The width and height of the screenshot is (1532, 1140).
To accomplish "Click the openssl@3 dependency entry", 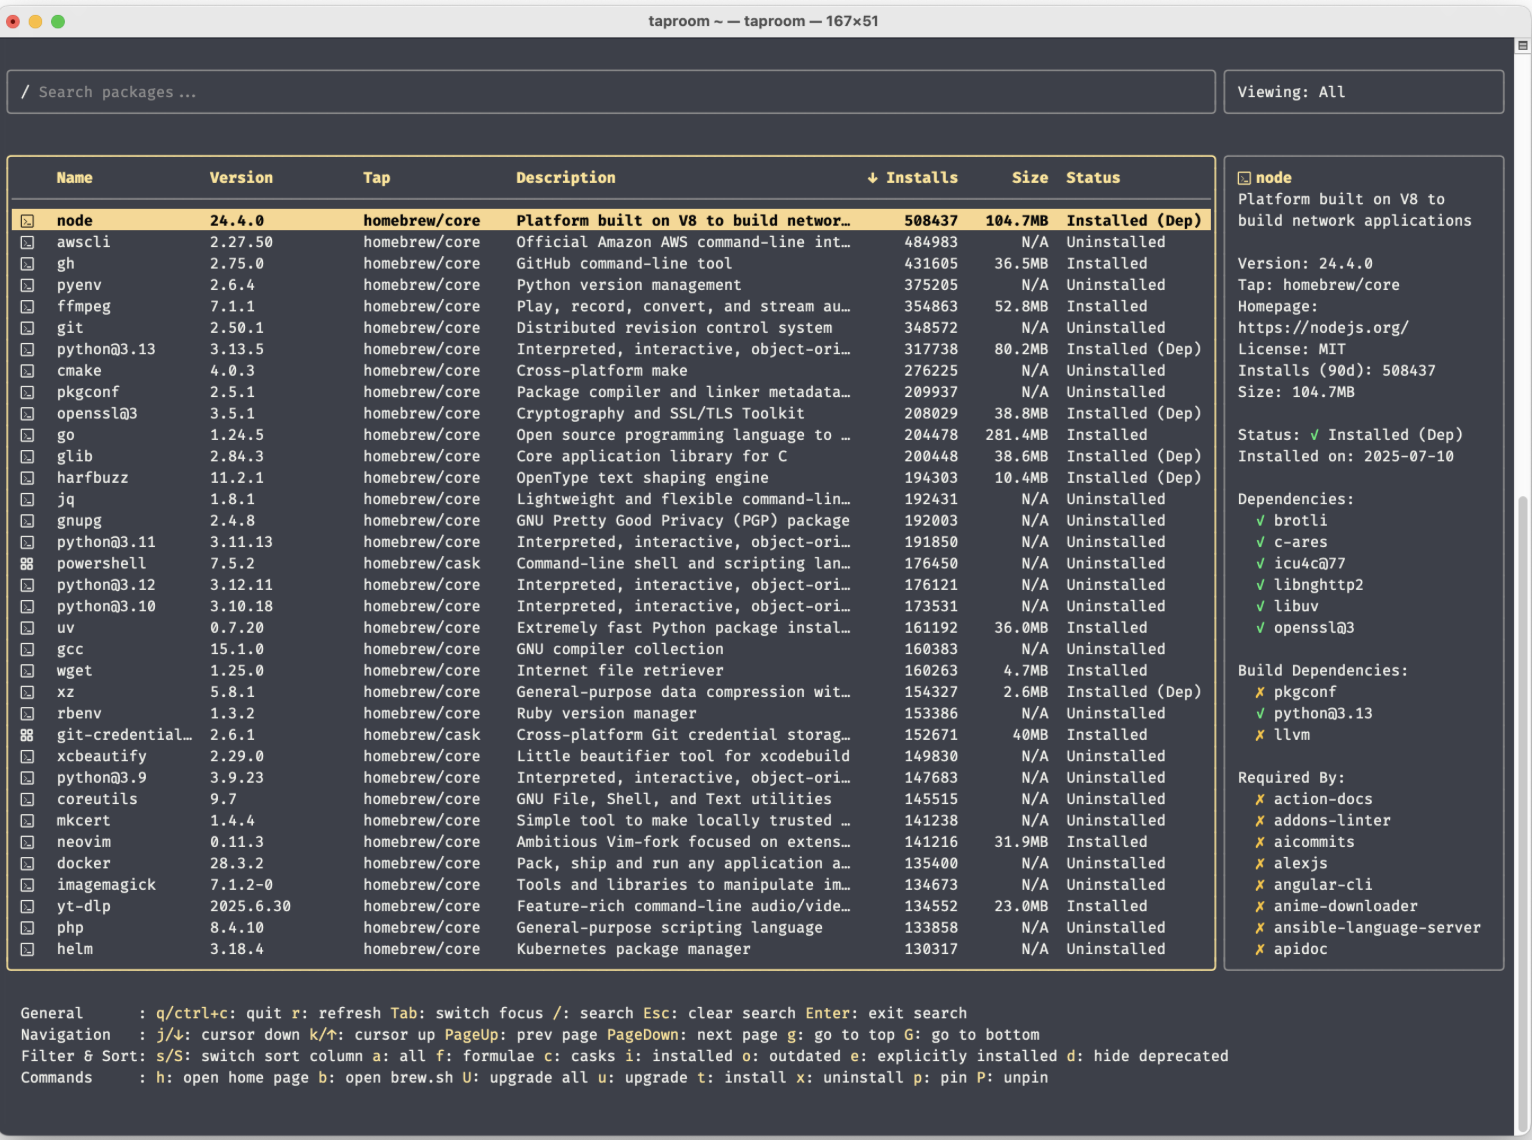I will point(1313,628).
